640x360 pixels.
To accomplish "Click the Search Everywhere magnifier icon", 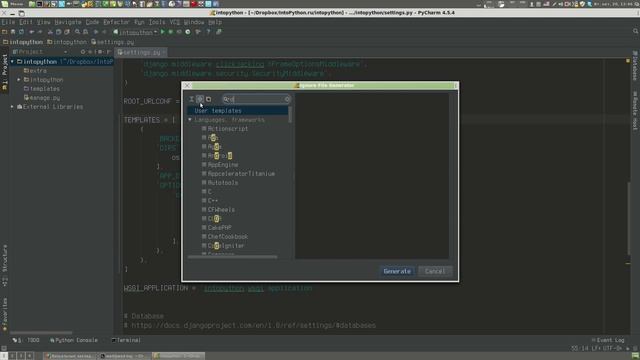I will [x=636, y=31].
